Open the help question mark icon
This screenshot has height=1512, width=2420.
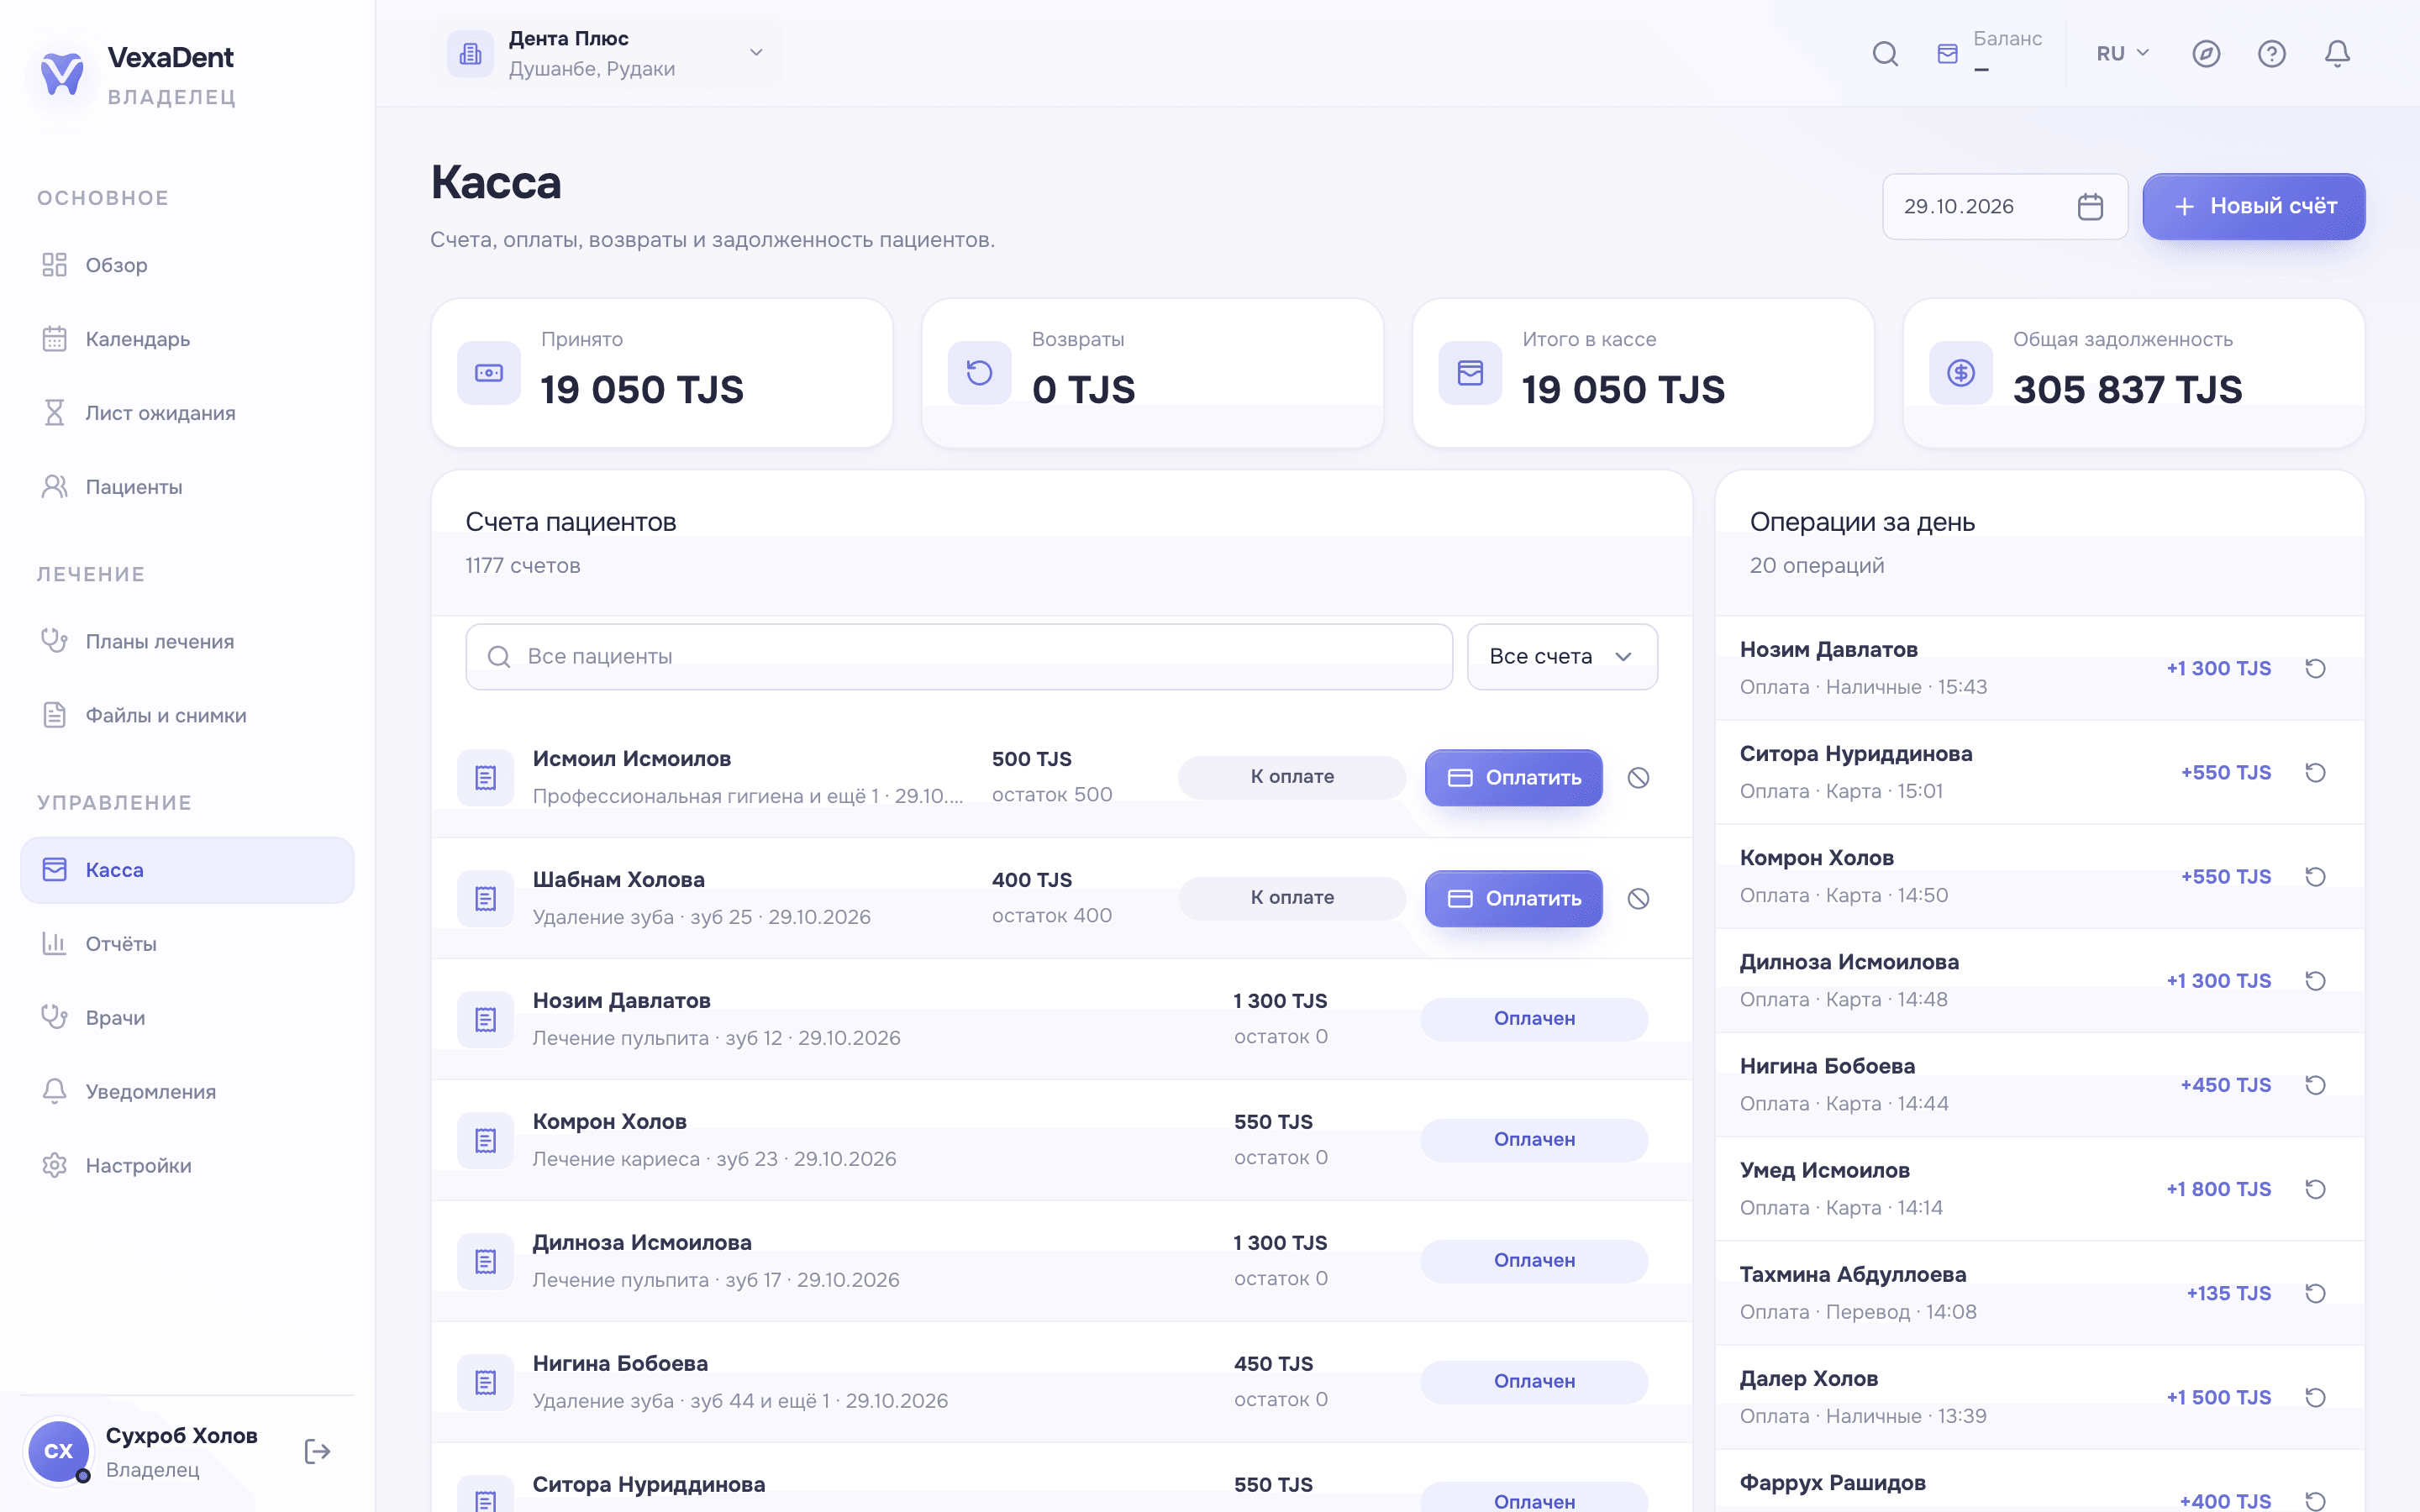[2272, 54]
